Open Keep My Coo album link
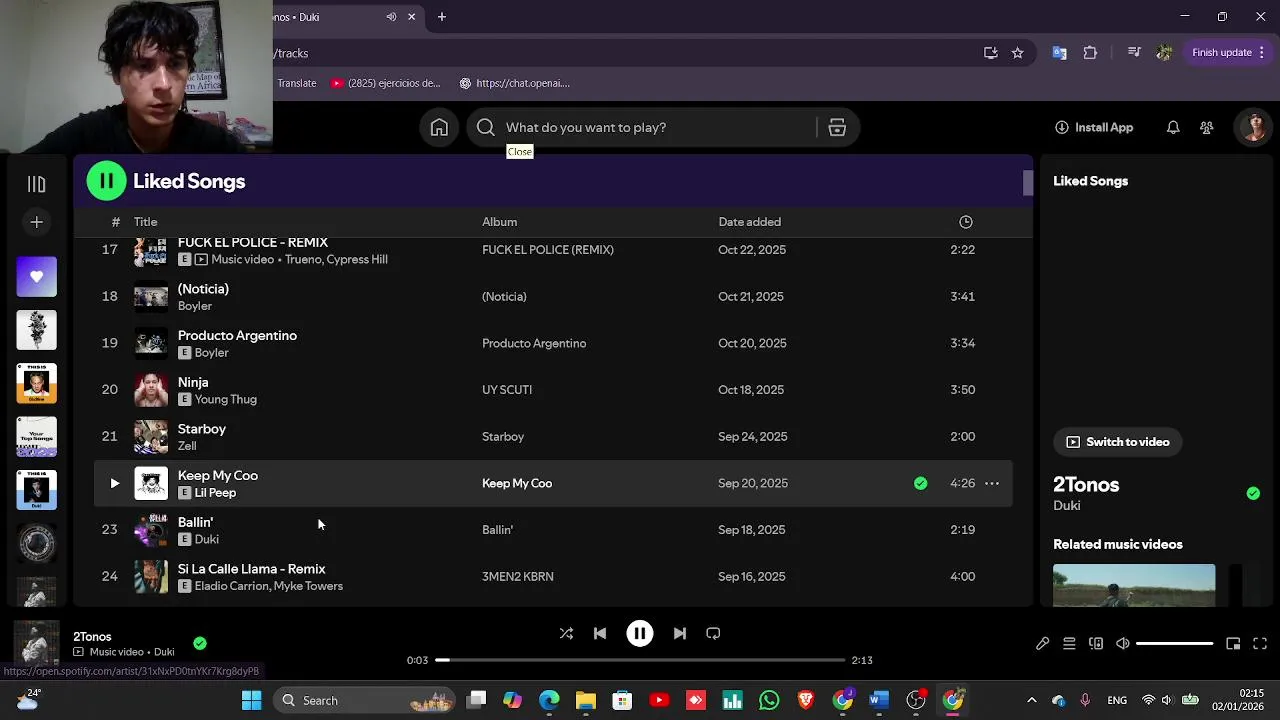This screenshot has width=1280, height=720. click(x=517, y=483)
